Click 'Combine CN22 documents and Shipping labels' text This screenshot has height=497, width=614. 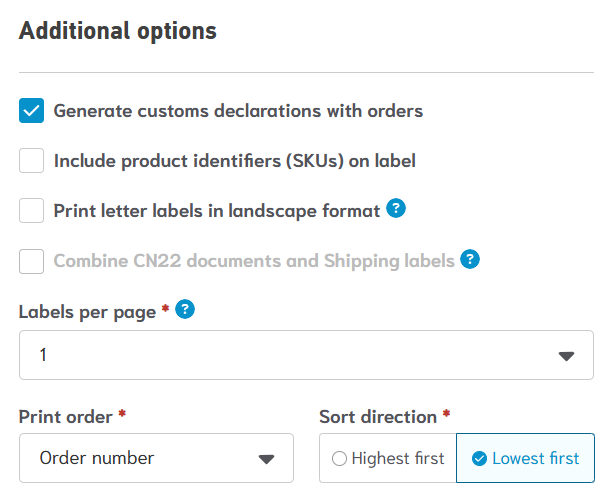click(254, 261)
